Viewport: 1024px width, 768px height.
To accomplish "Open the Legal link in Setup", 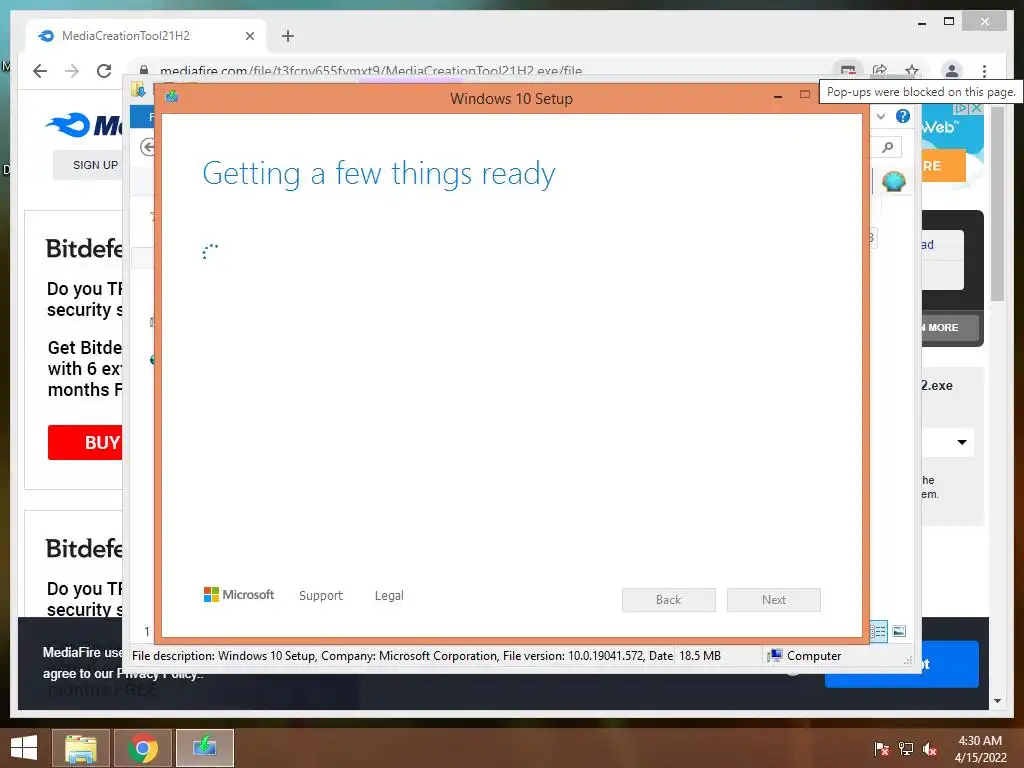I will [x=389, y=596].
